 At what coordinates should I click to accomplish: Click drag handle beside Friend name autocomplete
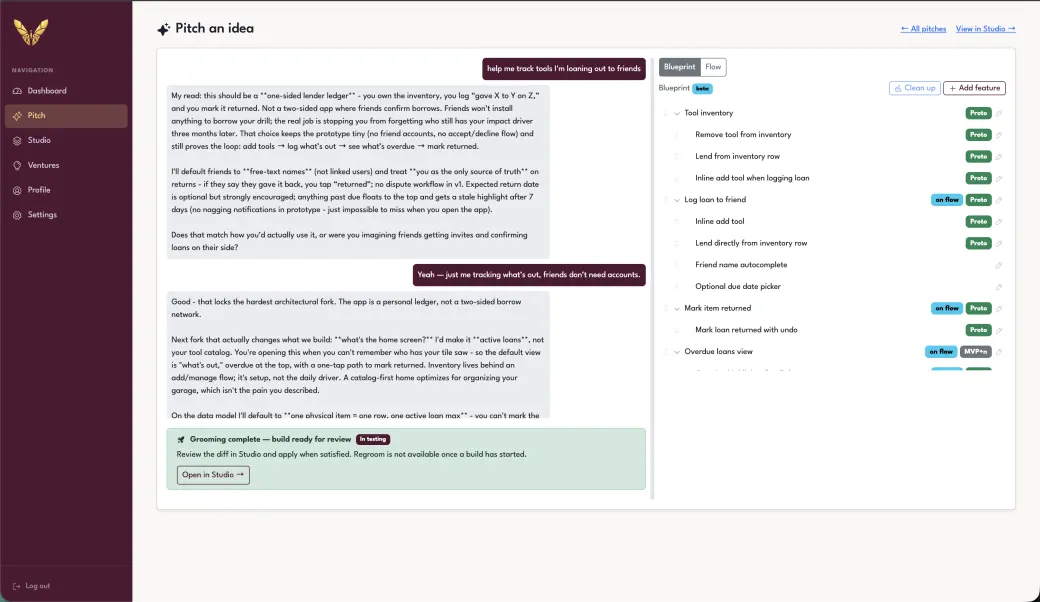click(x=677, y=265)
